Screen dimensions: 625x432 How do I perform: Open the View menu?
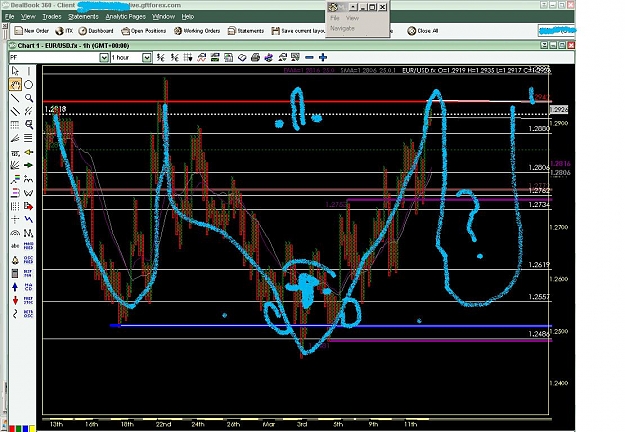pyautogui.click(x=28, y=16)
